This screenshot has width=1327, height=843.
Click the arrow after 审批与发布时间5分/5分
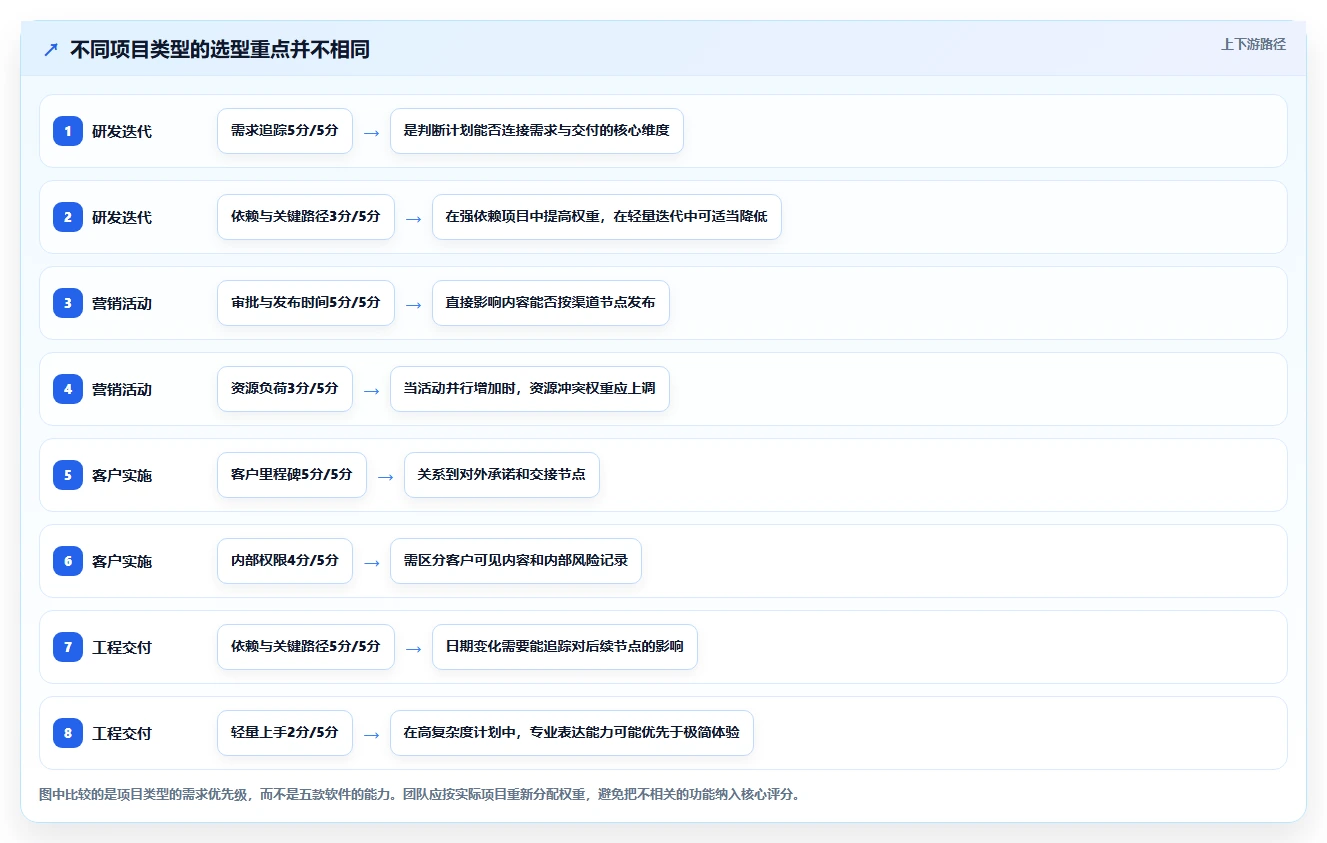(413, 304)
